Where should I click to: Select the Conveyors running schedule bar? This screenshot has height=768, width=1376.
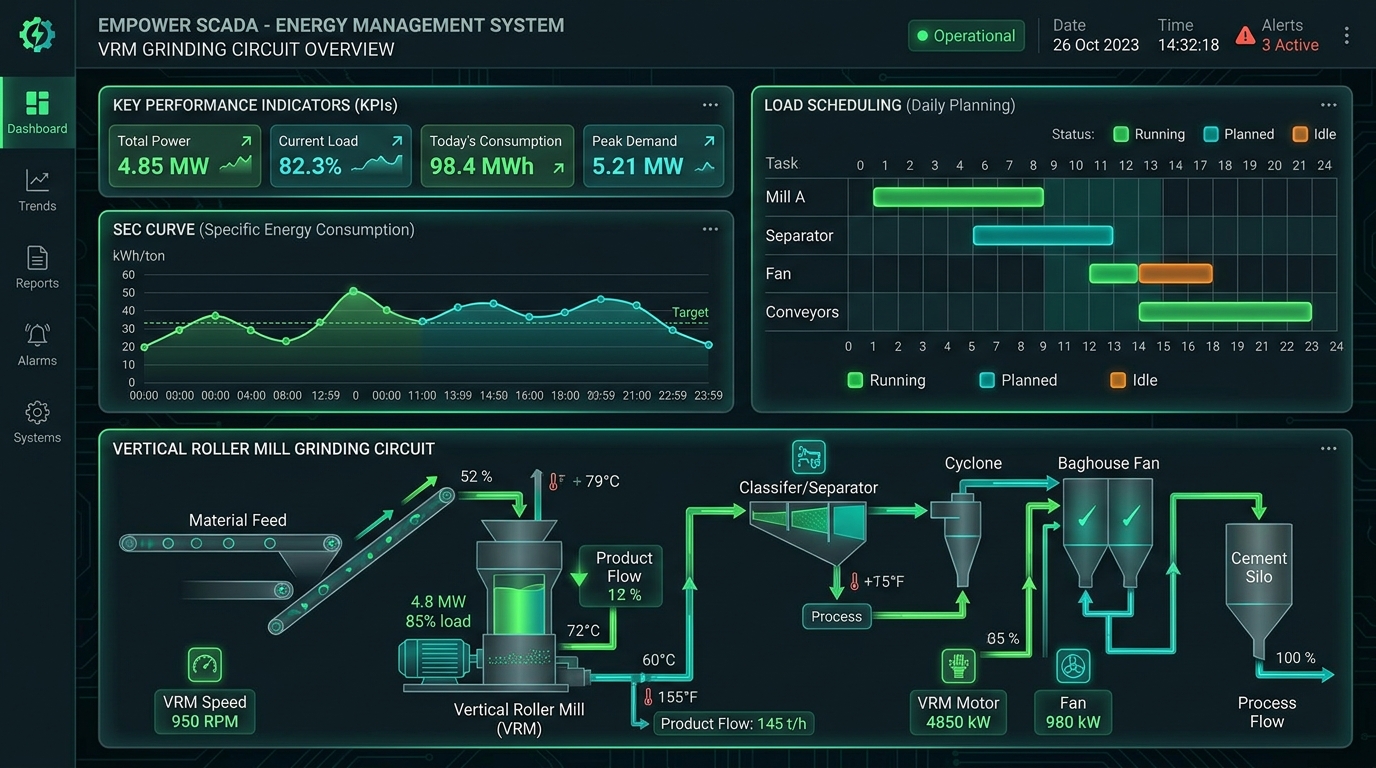click(x=1225, y=312)
